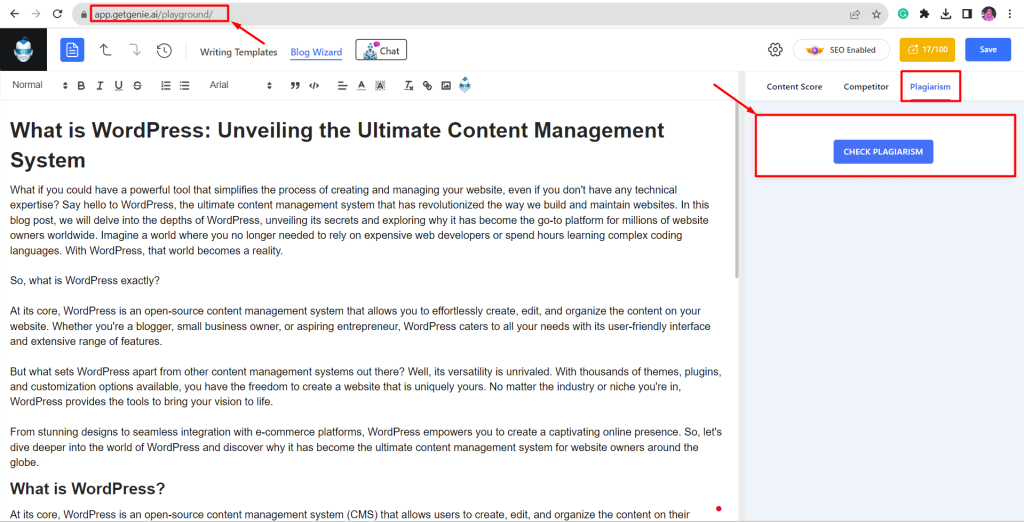Viewport: 1024px width, 522px height.
Task: Reload the browser page
Action: point(57,14)
